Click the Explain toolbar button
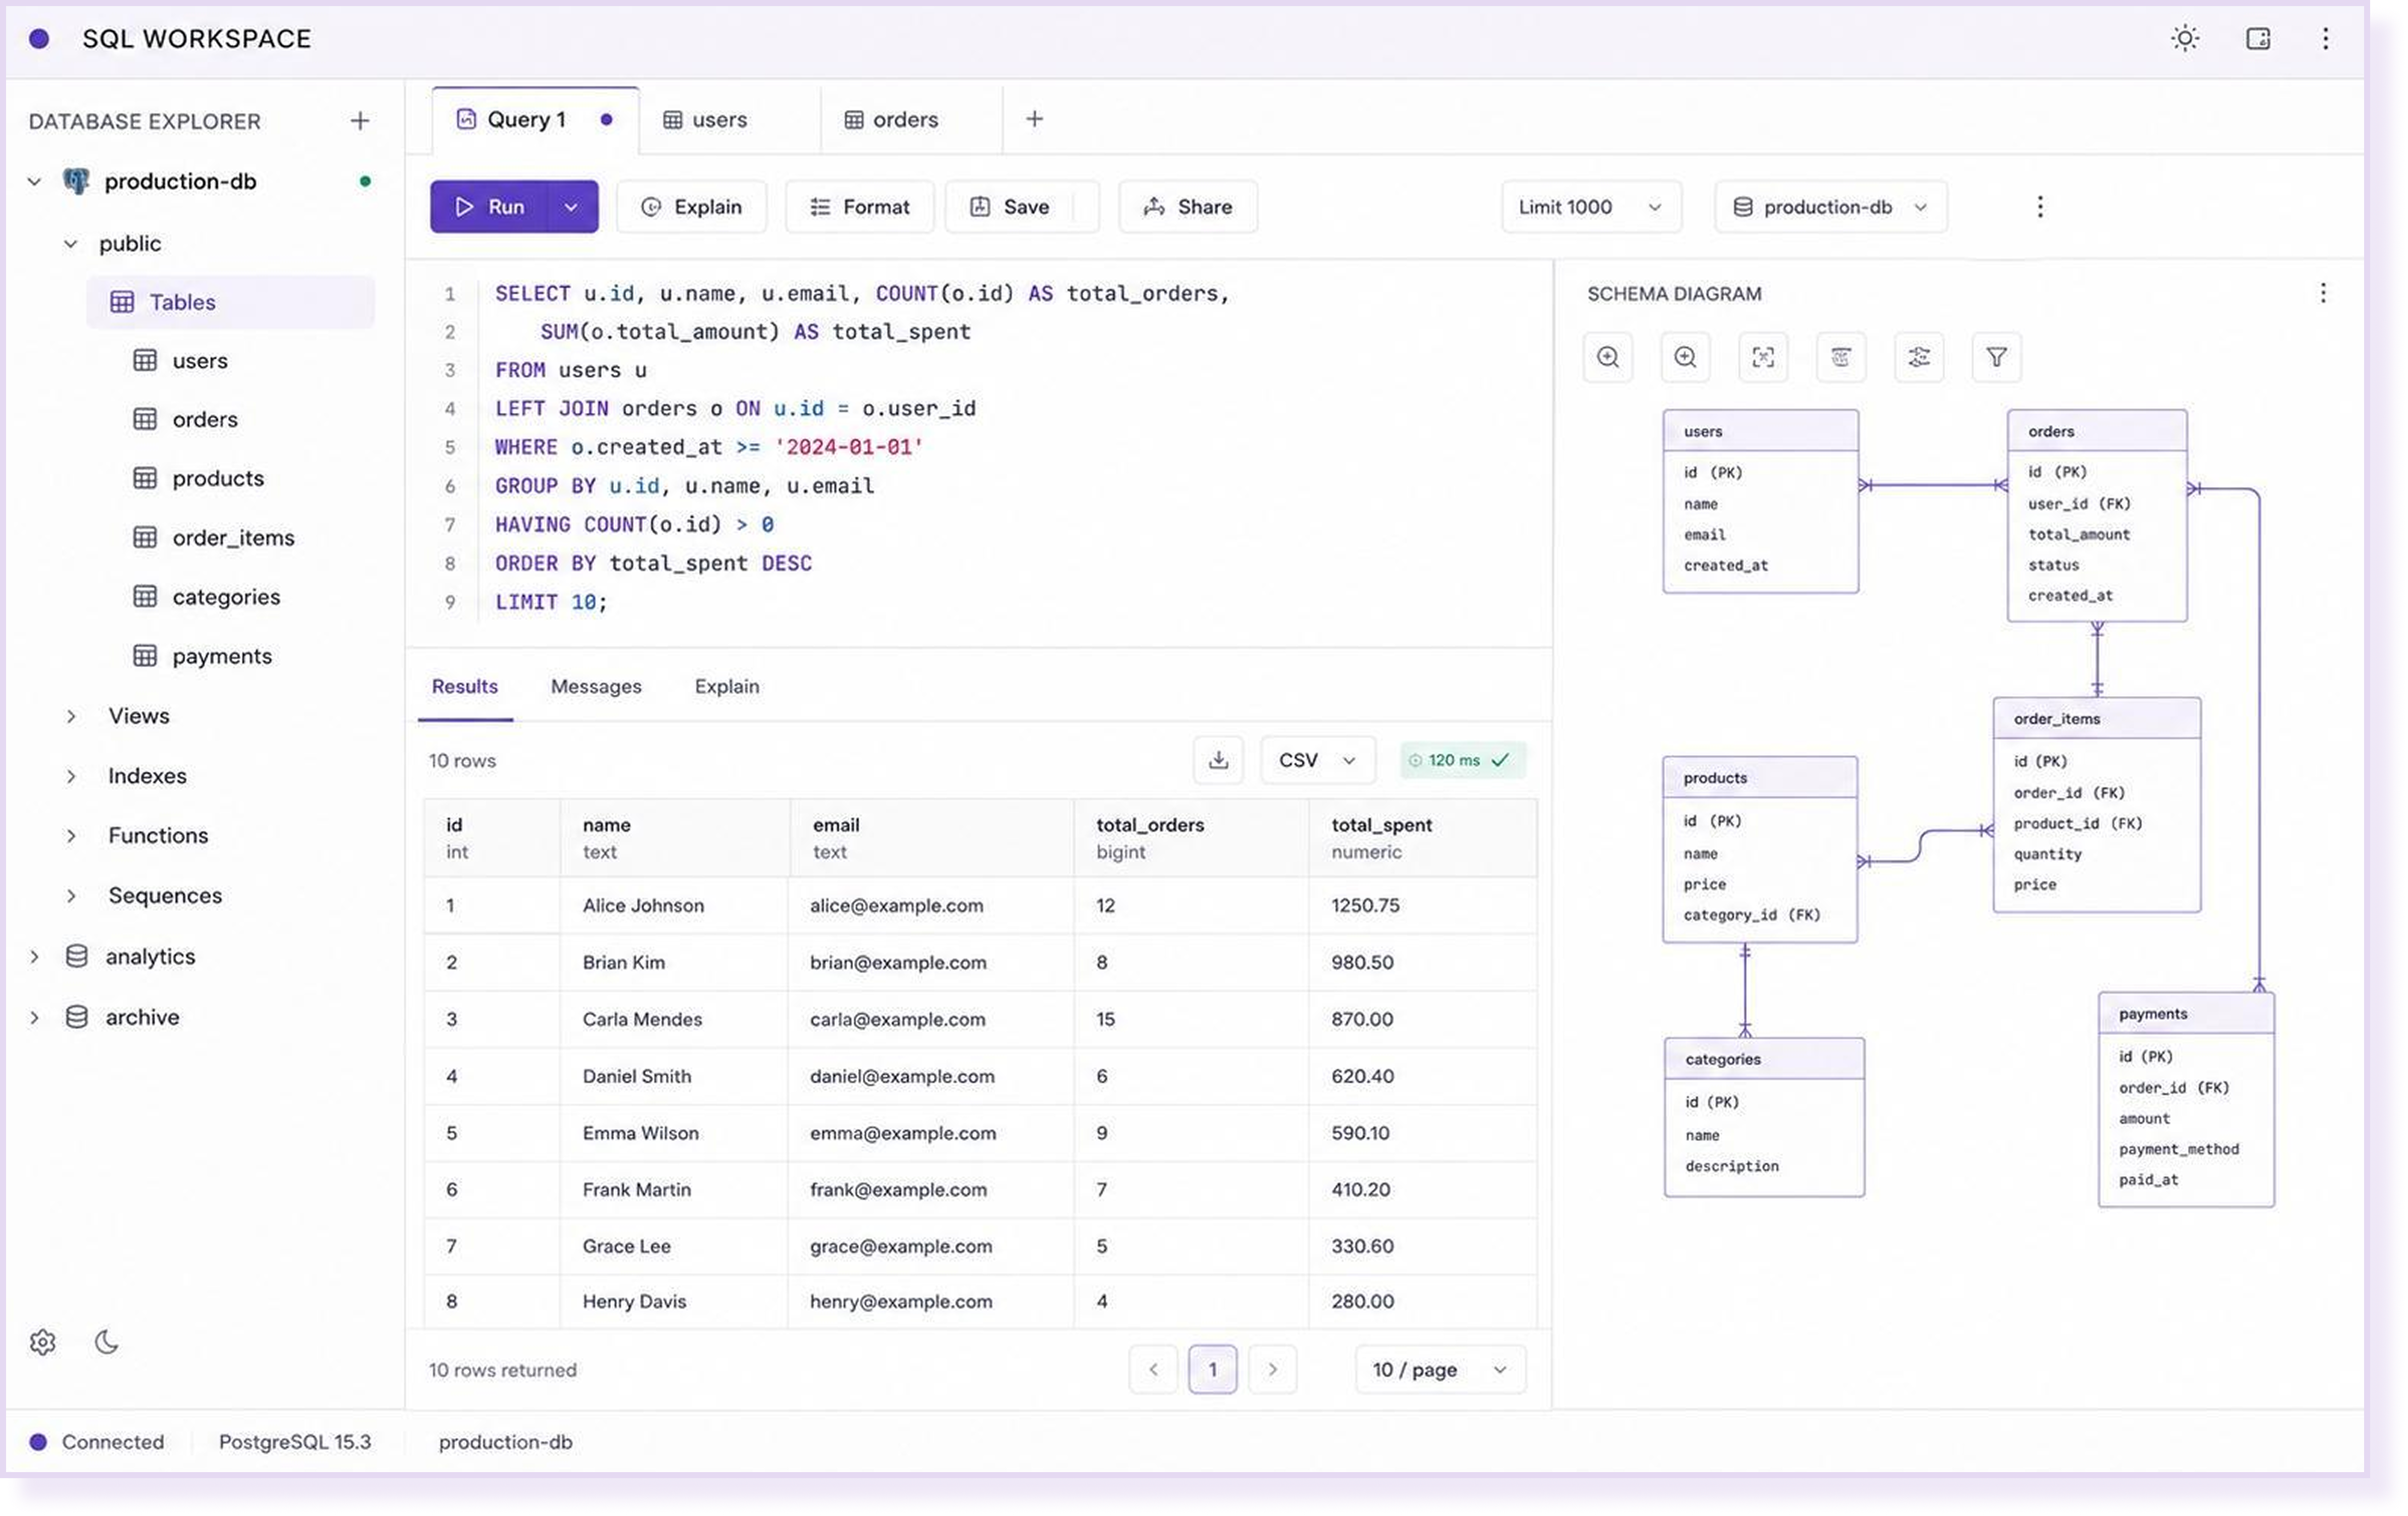 click(692, 207)
